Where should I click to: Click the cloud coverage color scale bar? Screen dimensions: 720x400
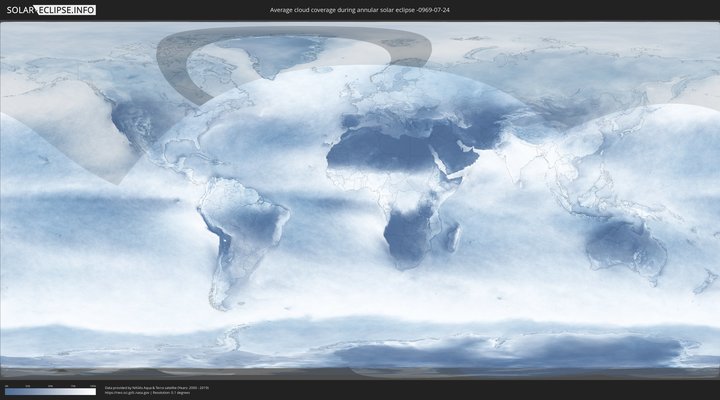pyautogui.click(x=50, y=392)
